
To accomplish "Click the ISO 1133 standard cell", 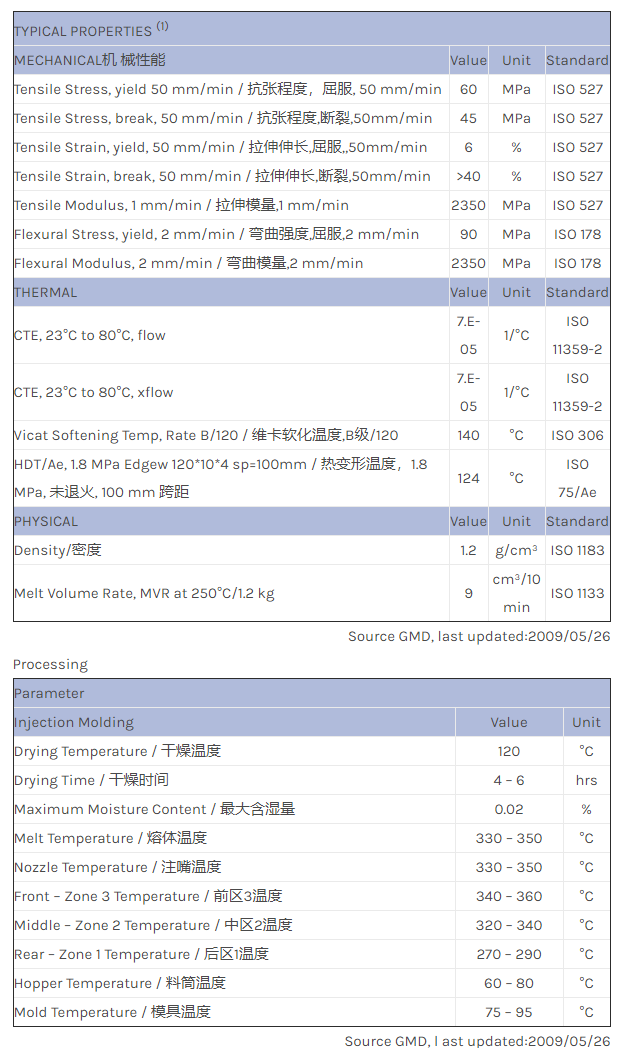I will click(577, 593).
